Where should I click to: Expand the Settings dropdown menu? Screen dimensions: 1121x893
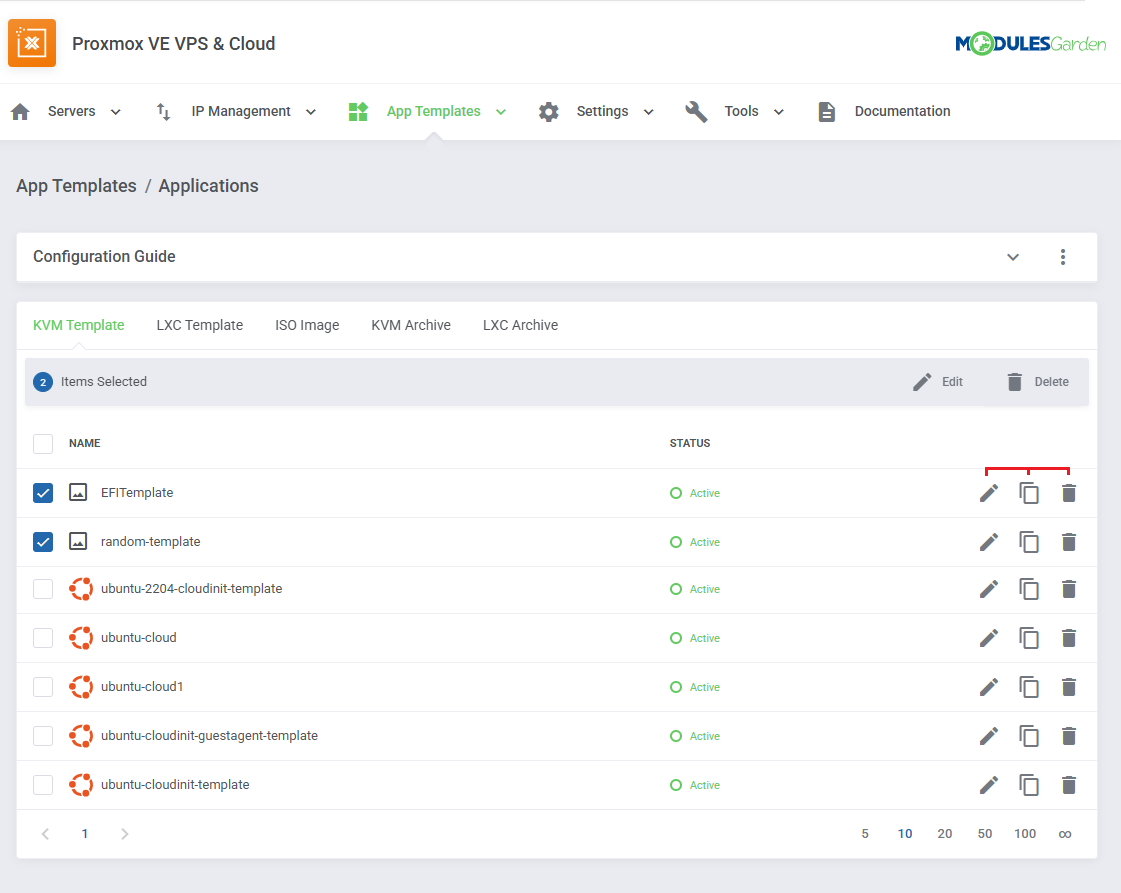(x=648, y=112)
